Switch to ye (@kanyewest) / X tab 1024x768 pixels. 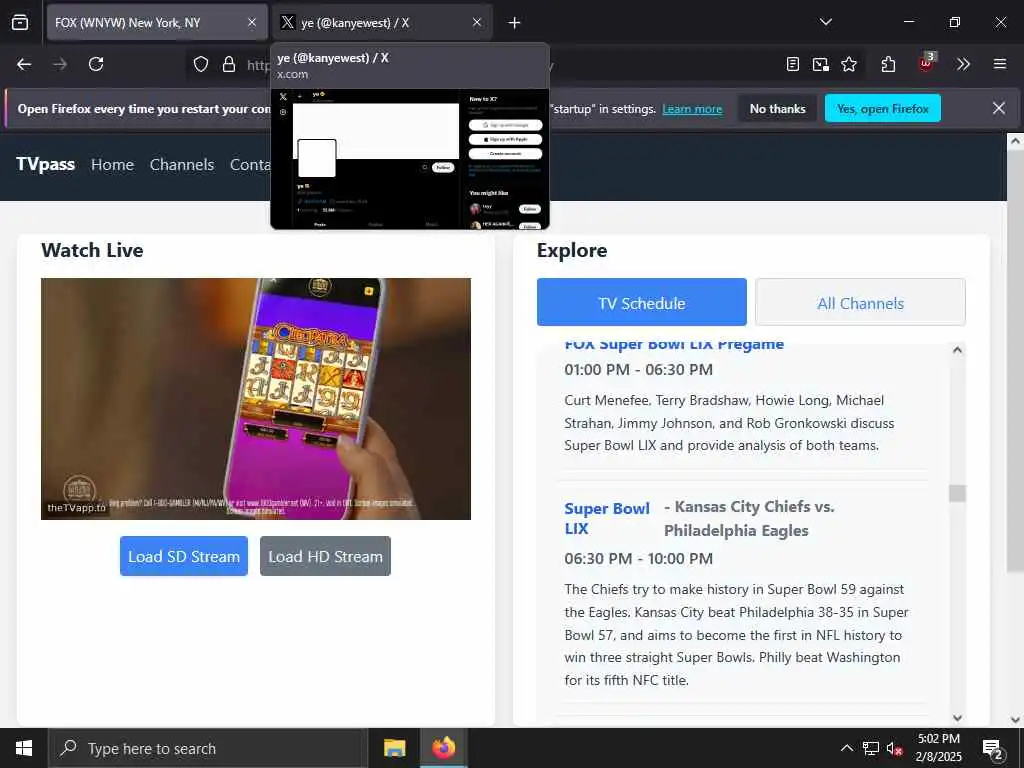(381, 23)
